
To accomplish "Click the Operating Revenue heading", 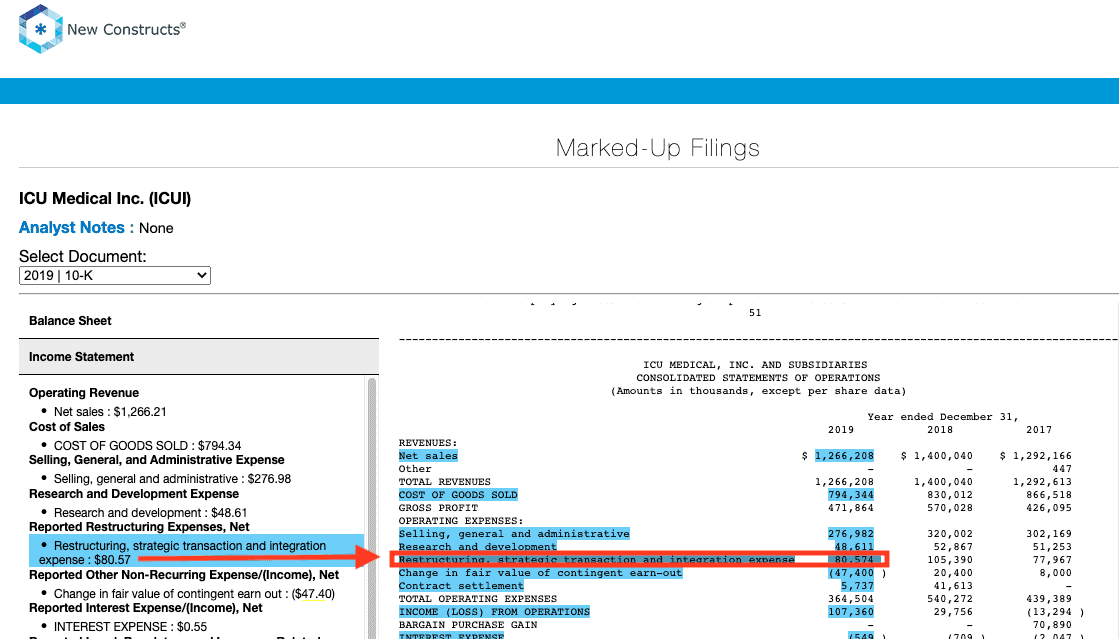I will coord(83,393).
